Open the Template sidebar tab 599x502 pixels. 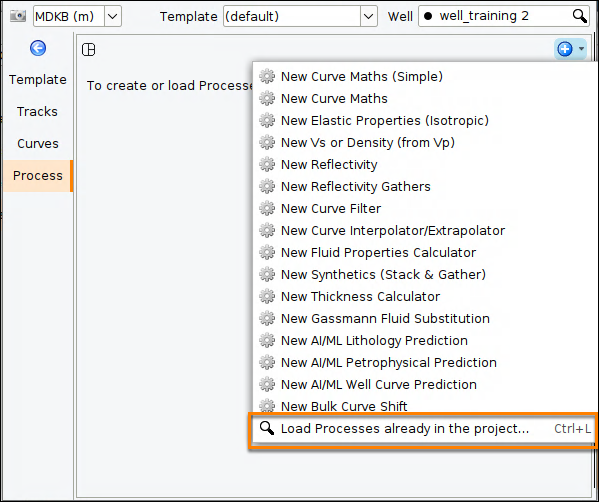pyautogui.click(x=37, y=79)
